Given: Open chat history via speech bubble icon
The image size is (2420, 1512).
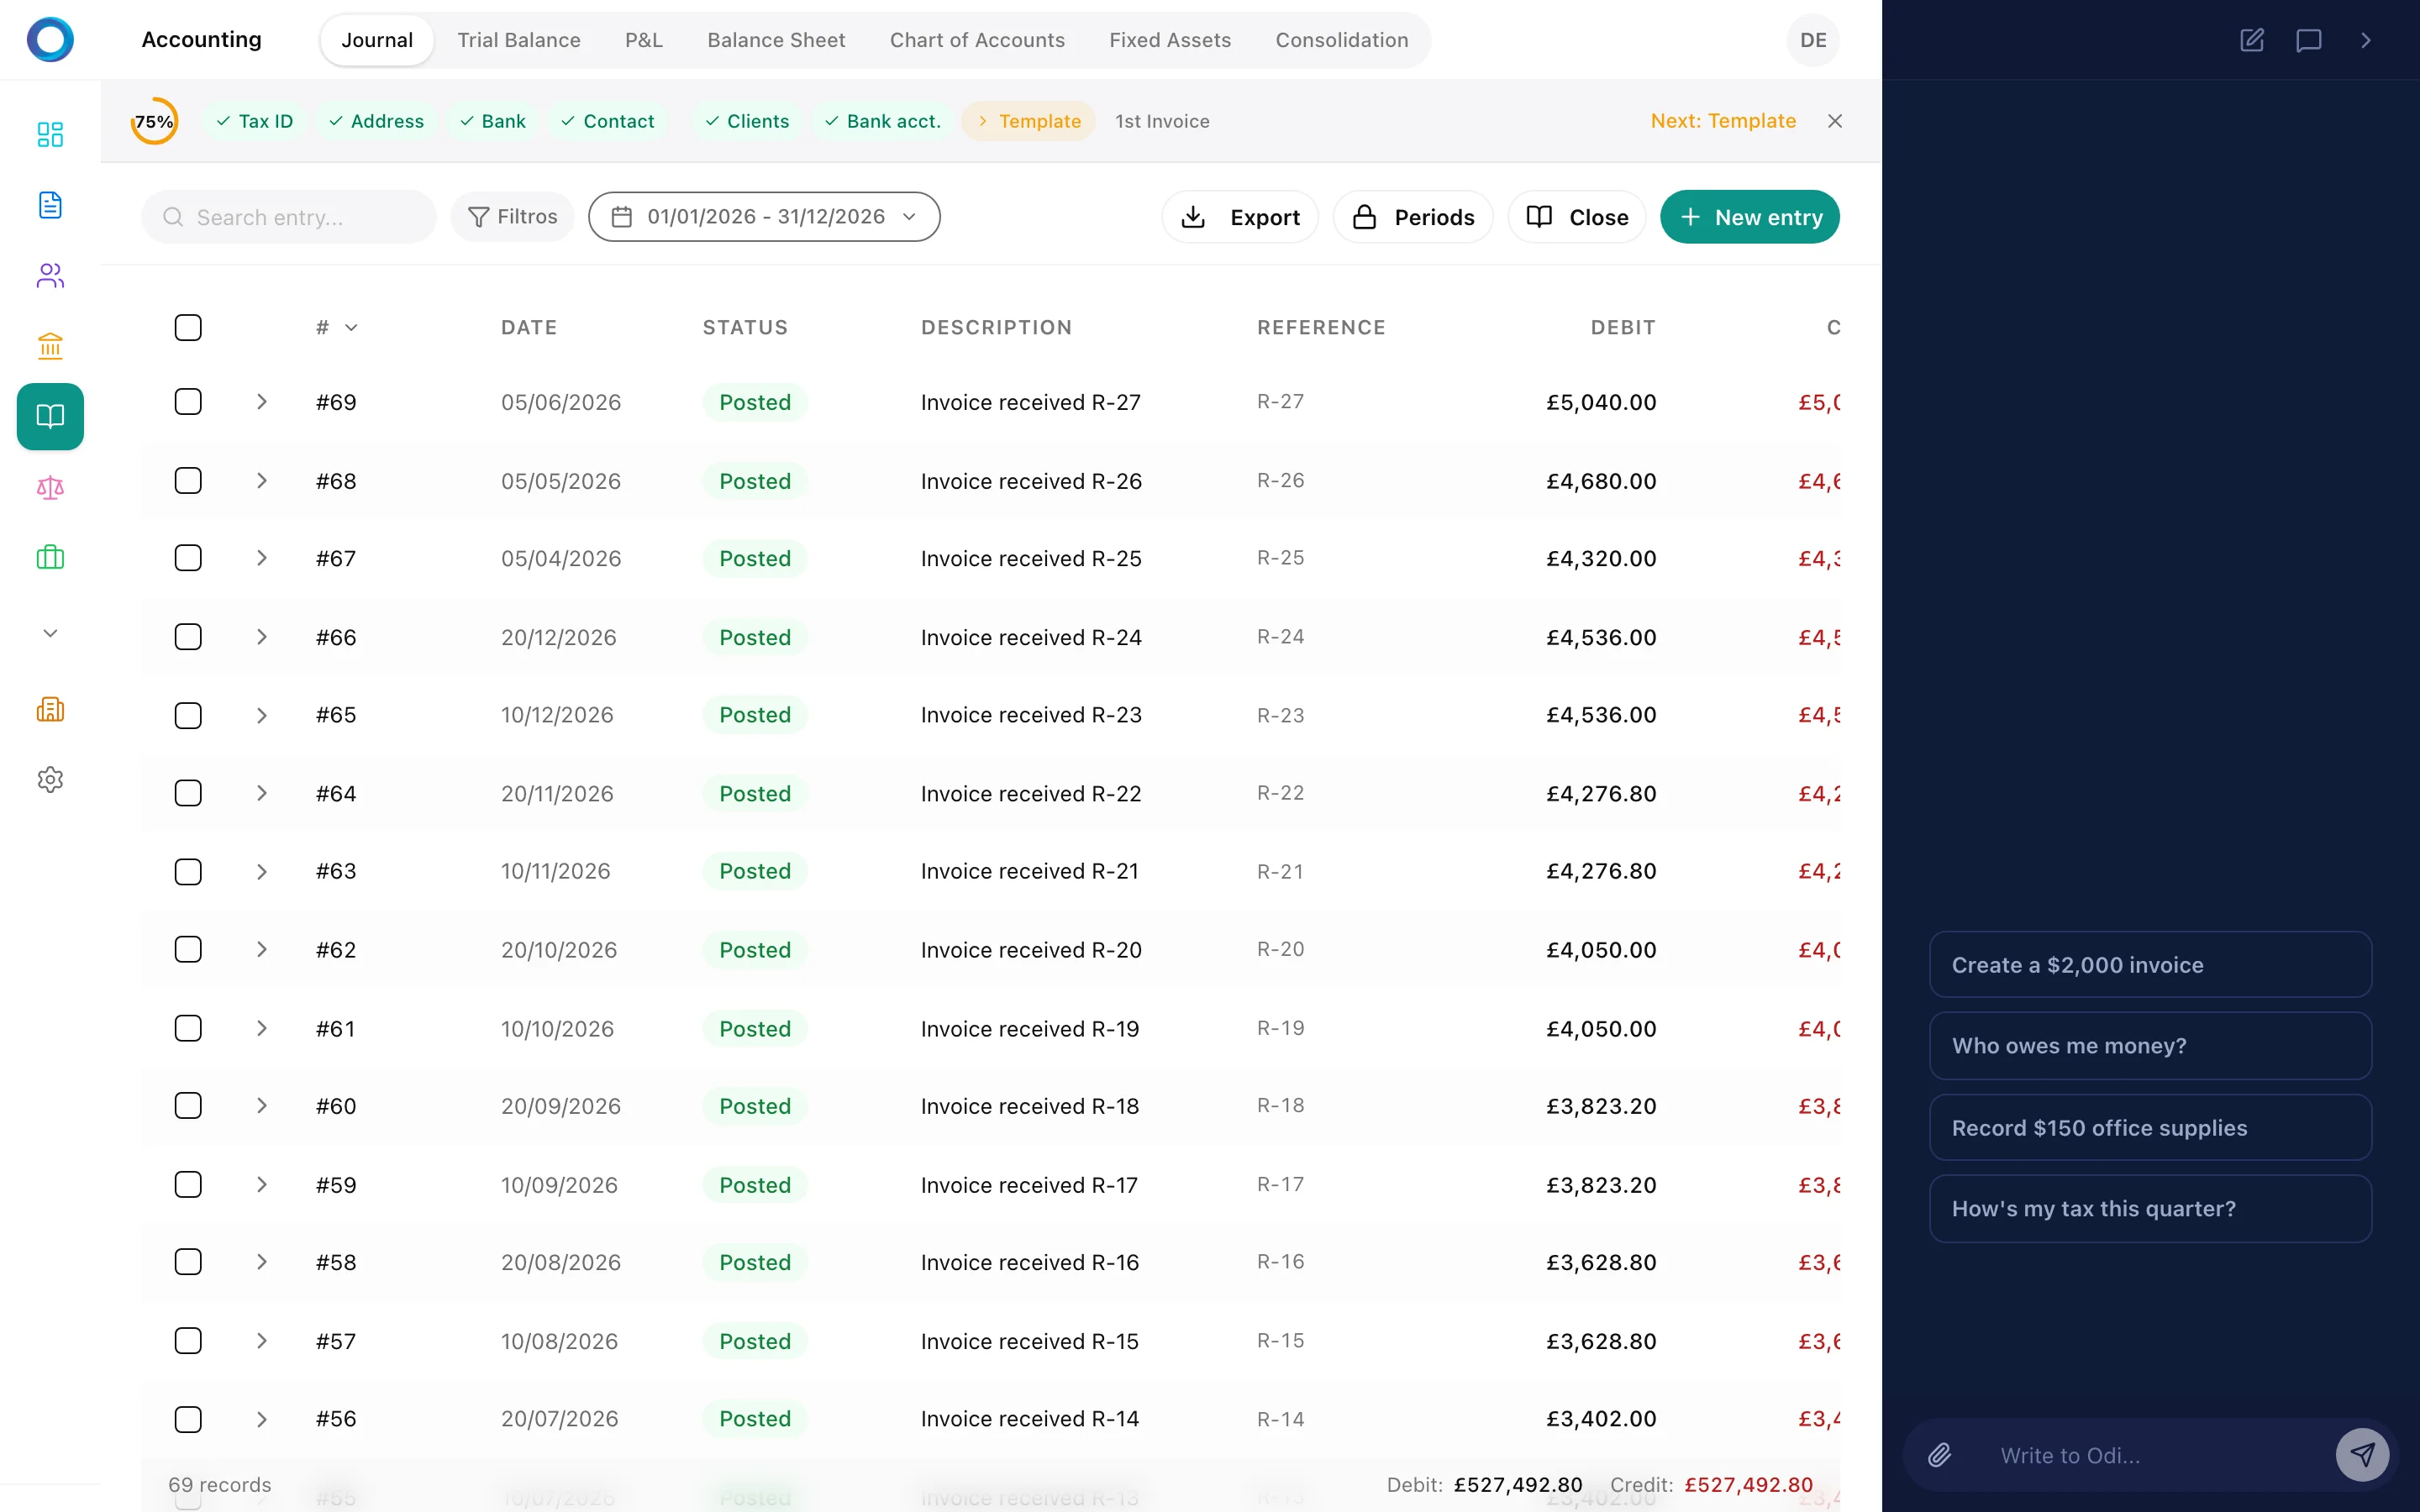Looking at the screenshot, I should (x=2310, y=40).
